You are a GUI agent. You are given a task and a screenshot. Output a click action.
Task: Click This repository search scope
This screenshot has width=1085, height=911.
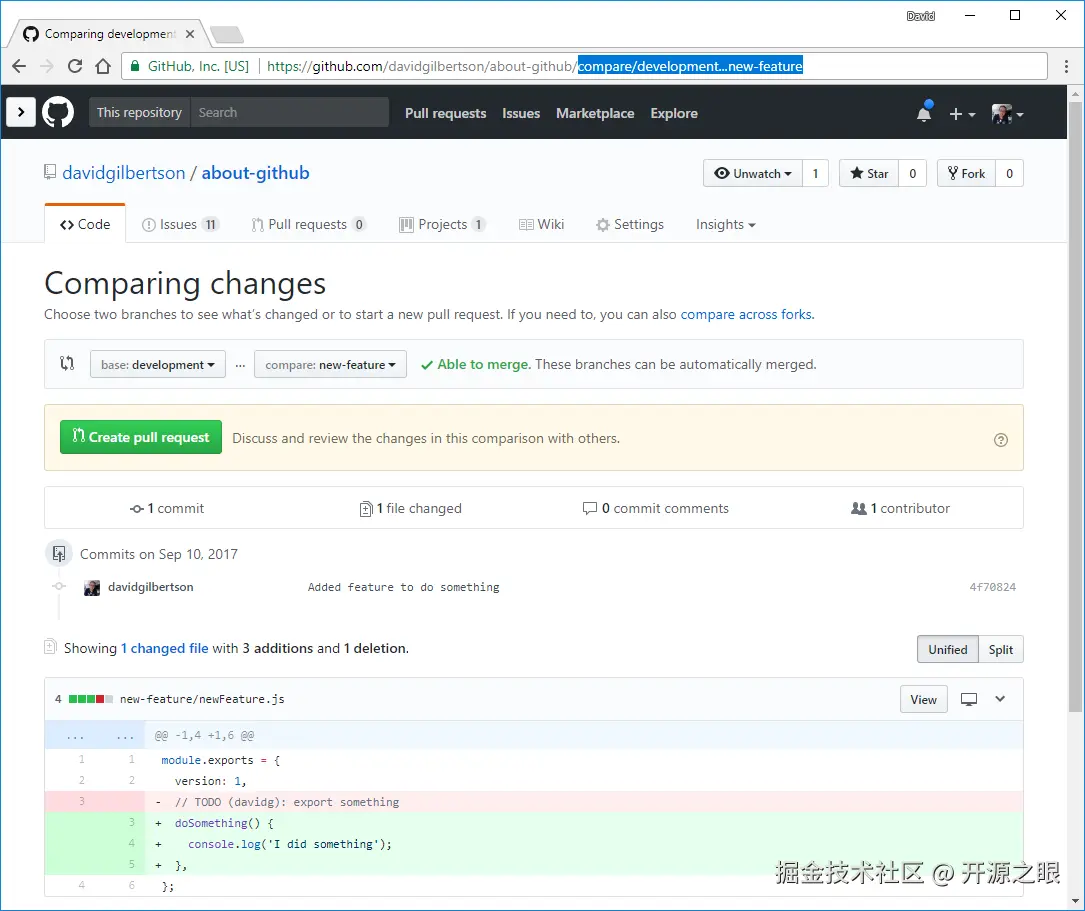139,112
